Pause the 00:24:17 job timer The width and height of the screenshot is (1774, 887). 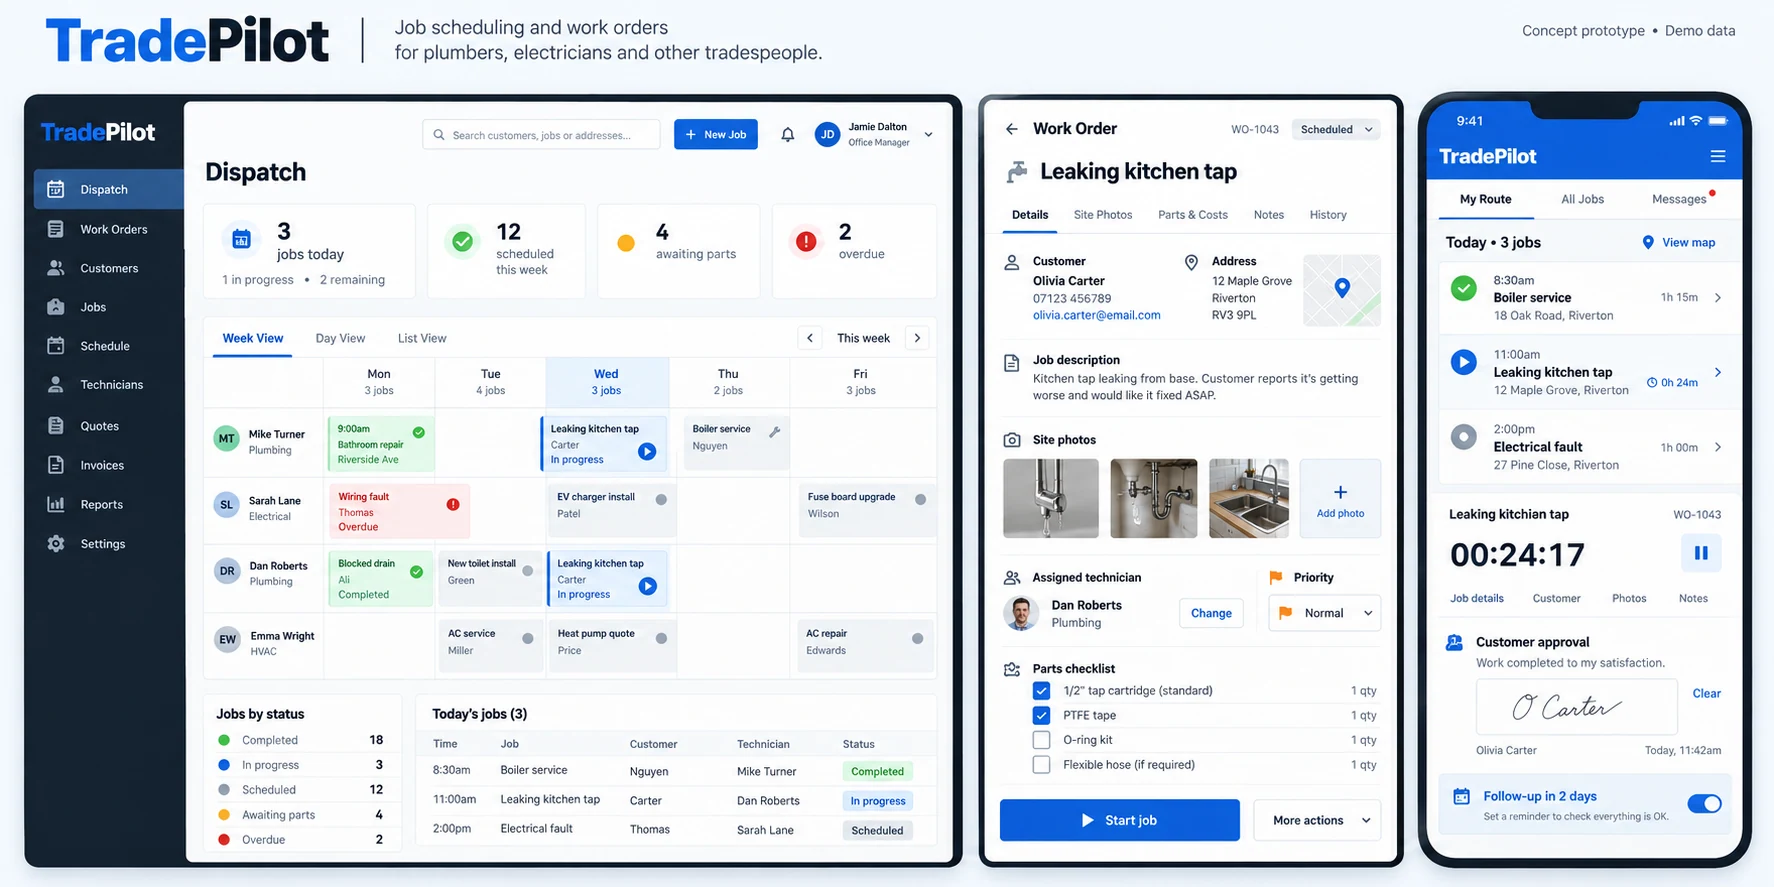(1701, 553)
